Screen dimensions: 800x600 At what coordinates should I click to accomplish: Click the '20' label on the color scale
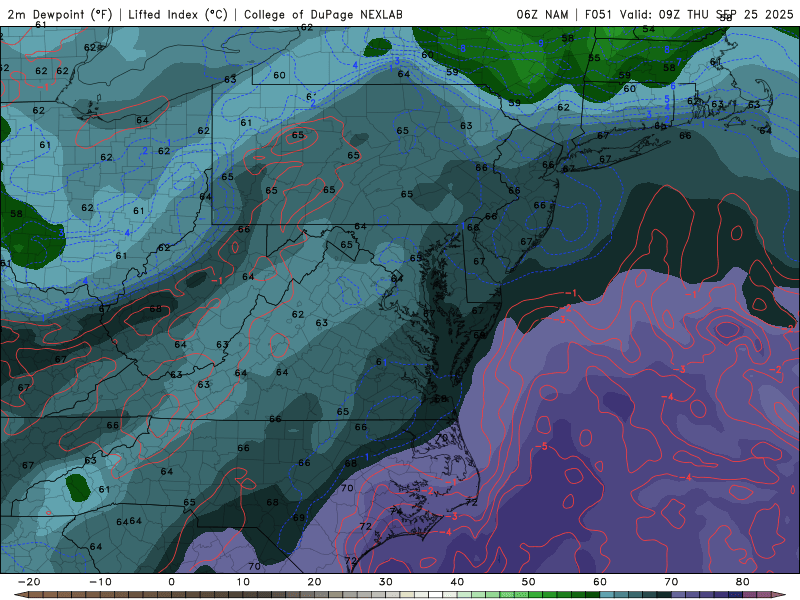click(314, 582)
